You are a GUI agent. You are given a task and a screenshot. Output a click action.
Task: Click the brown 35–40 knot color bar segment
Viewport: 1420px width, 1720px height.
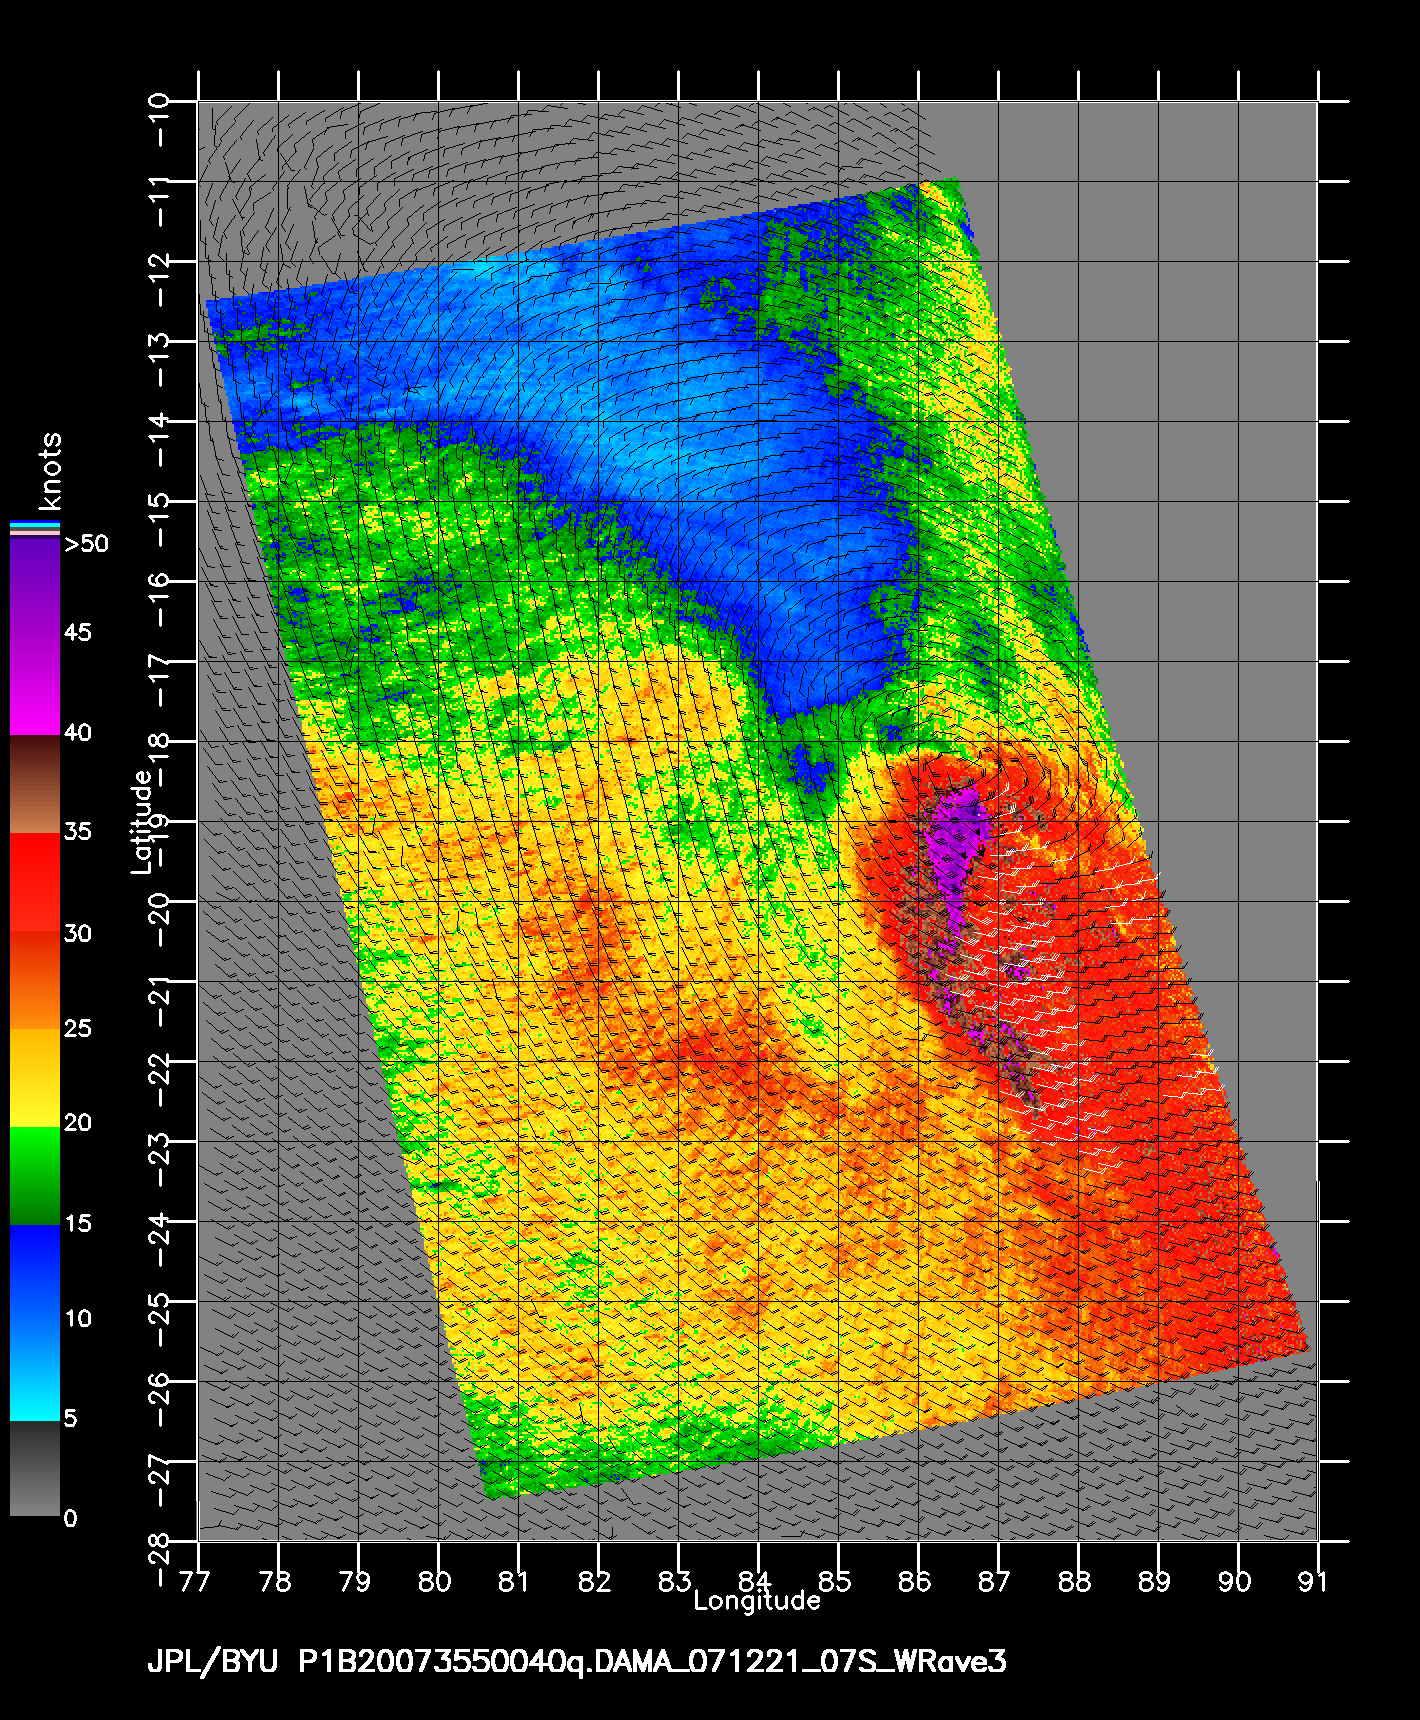coord(35,785)
